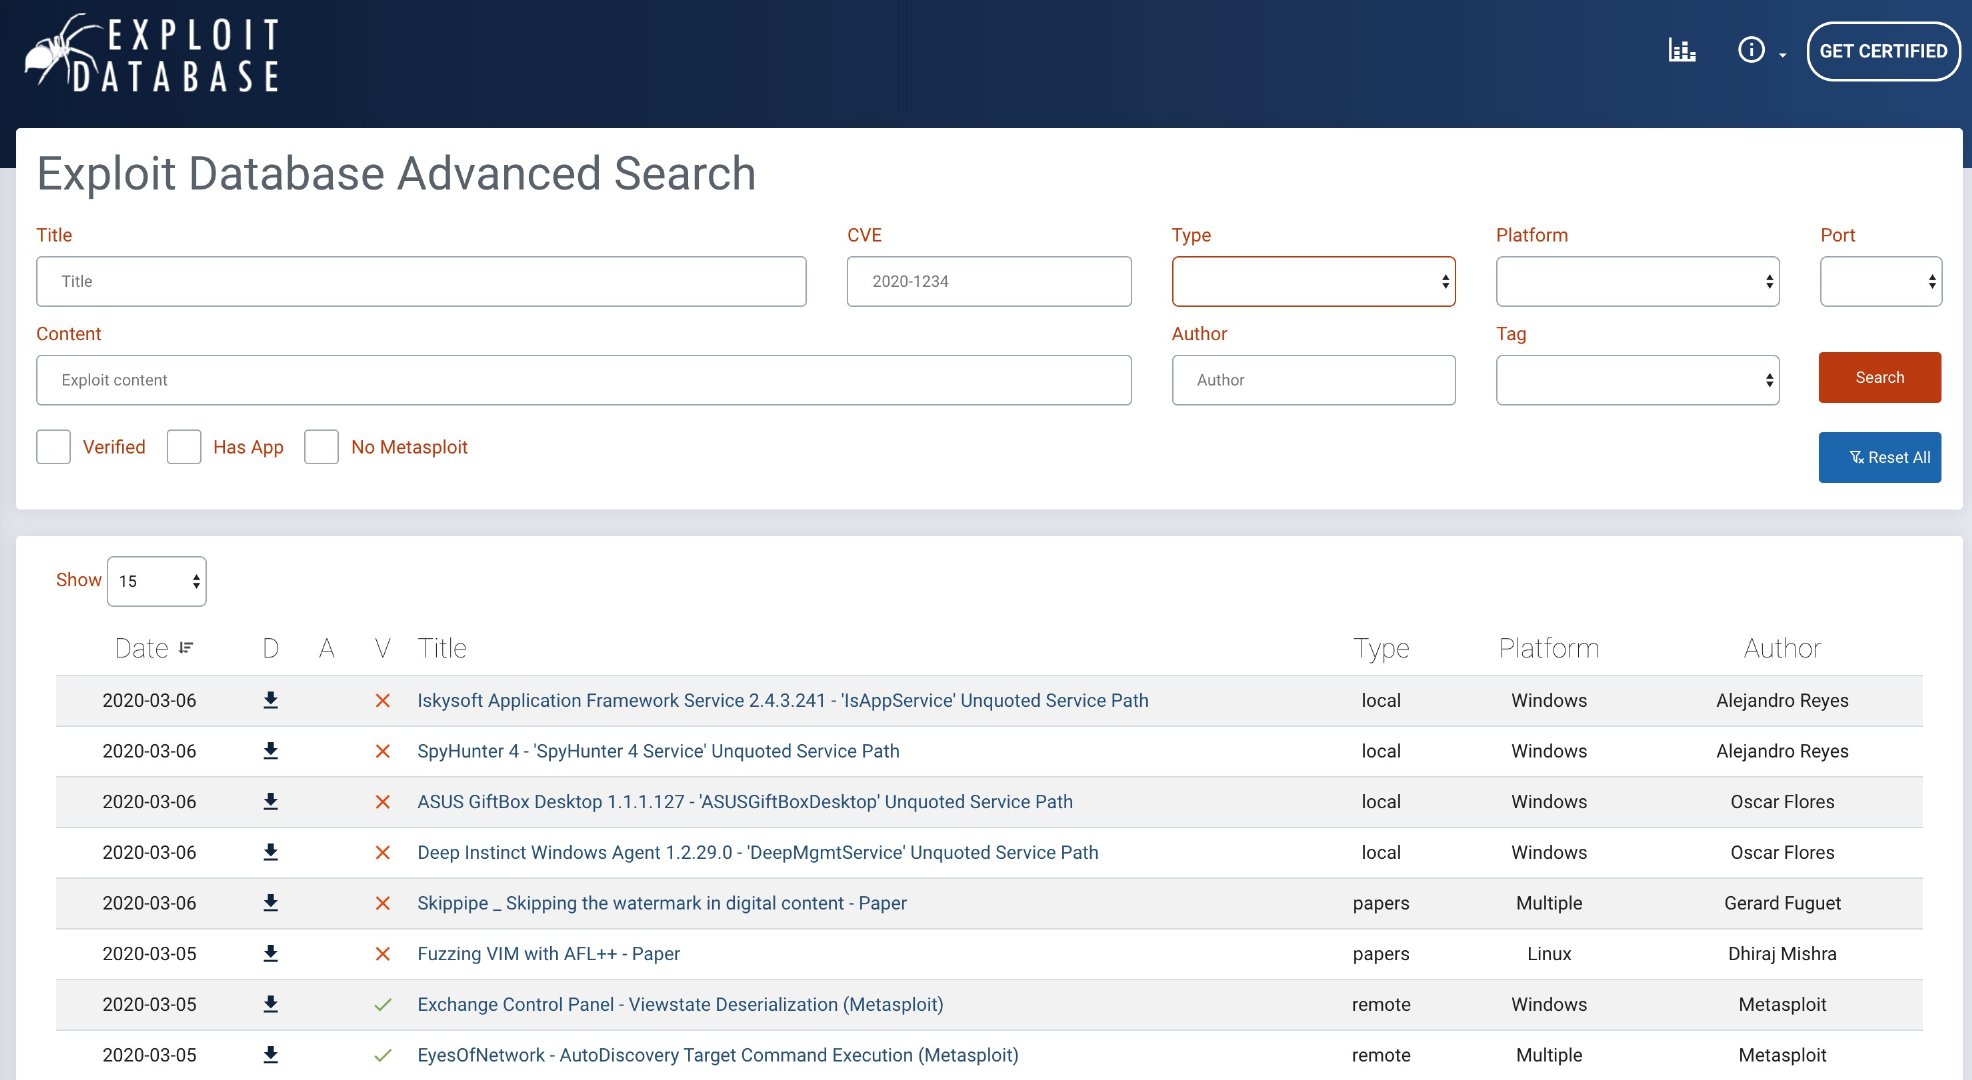The width and height of the screenshot is (1972, 1080).
Task: Click the Author column header
Action: coord(1781,648)
